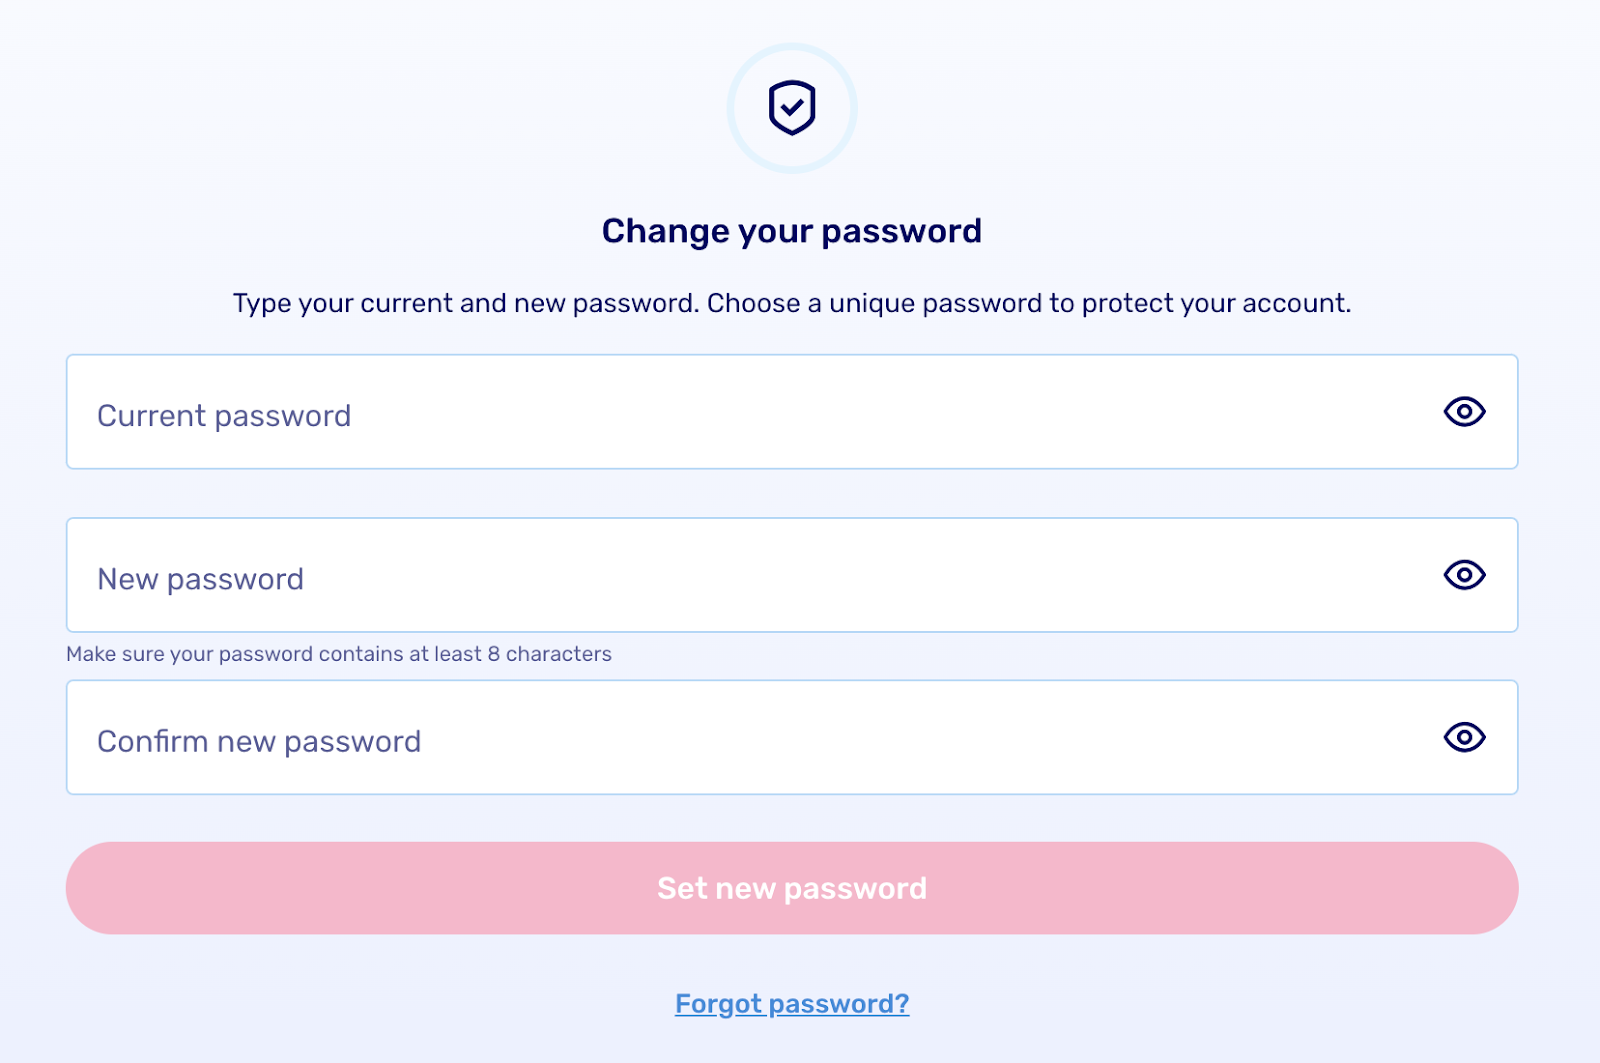The image size is (1600, 1063).
Task: Click the "Change your password" heading
Action: pos(792,231)
